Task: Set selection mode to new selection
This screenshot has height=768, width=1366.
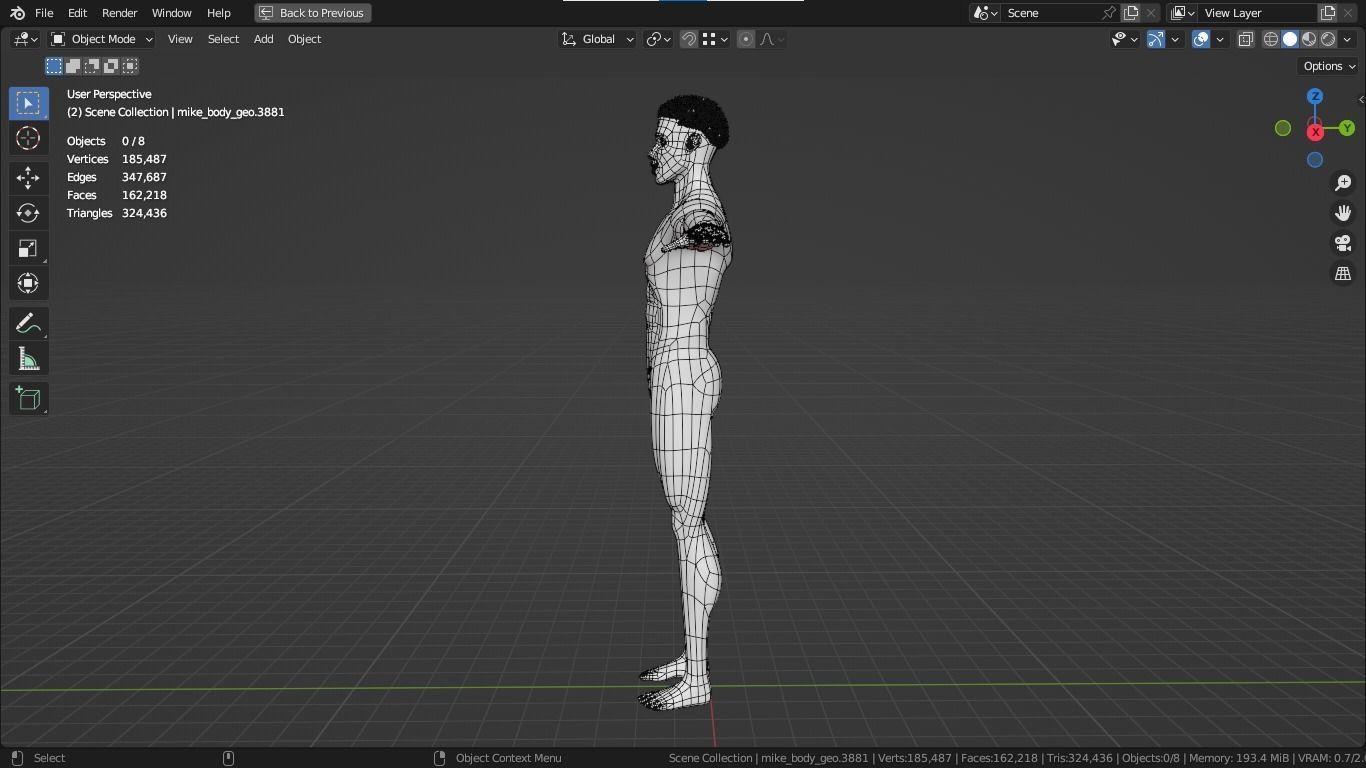Action: pyautogui.click(x=54, y=66)
